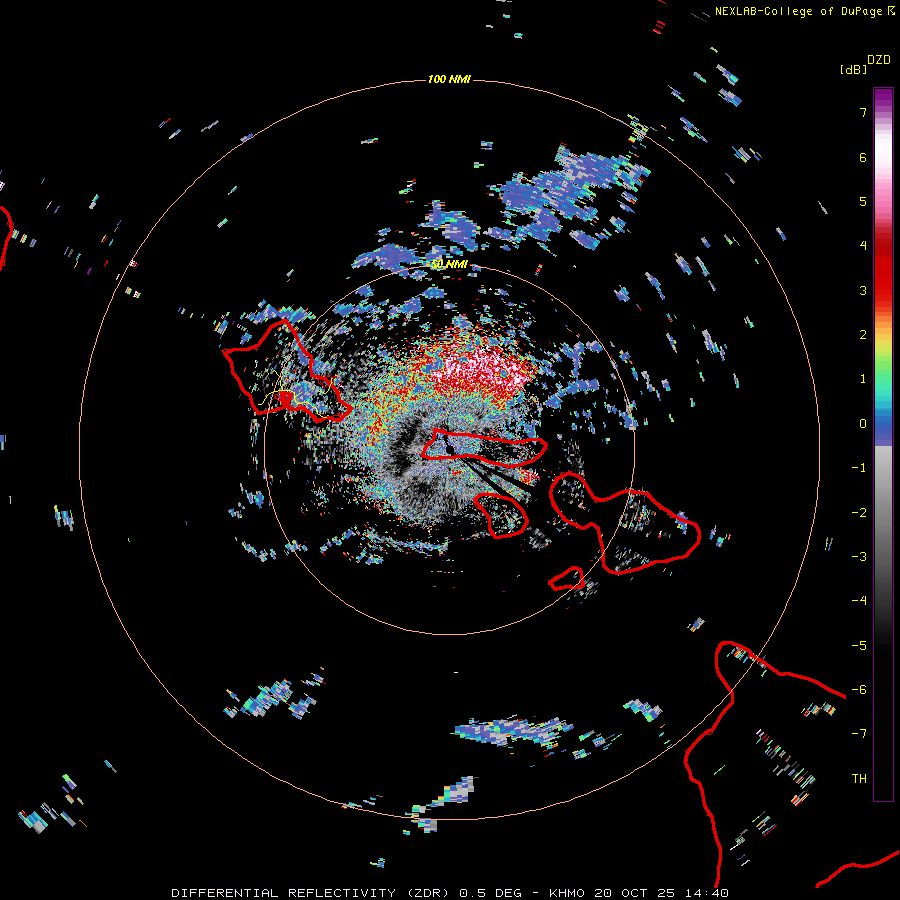Select the -2 scale label
The image size is (900, 900).
click(x=859, y=513)
